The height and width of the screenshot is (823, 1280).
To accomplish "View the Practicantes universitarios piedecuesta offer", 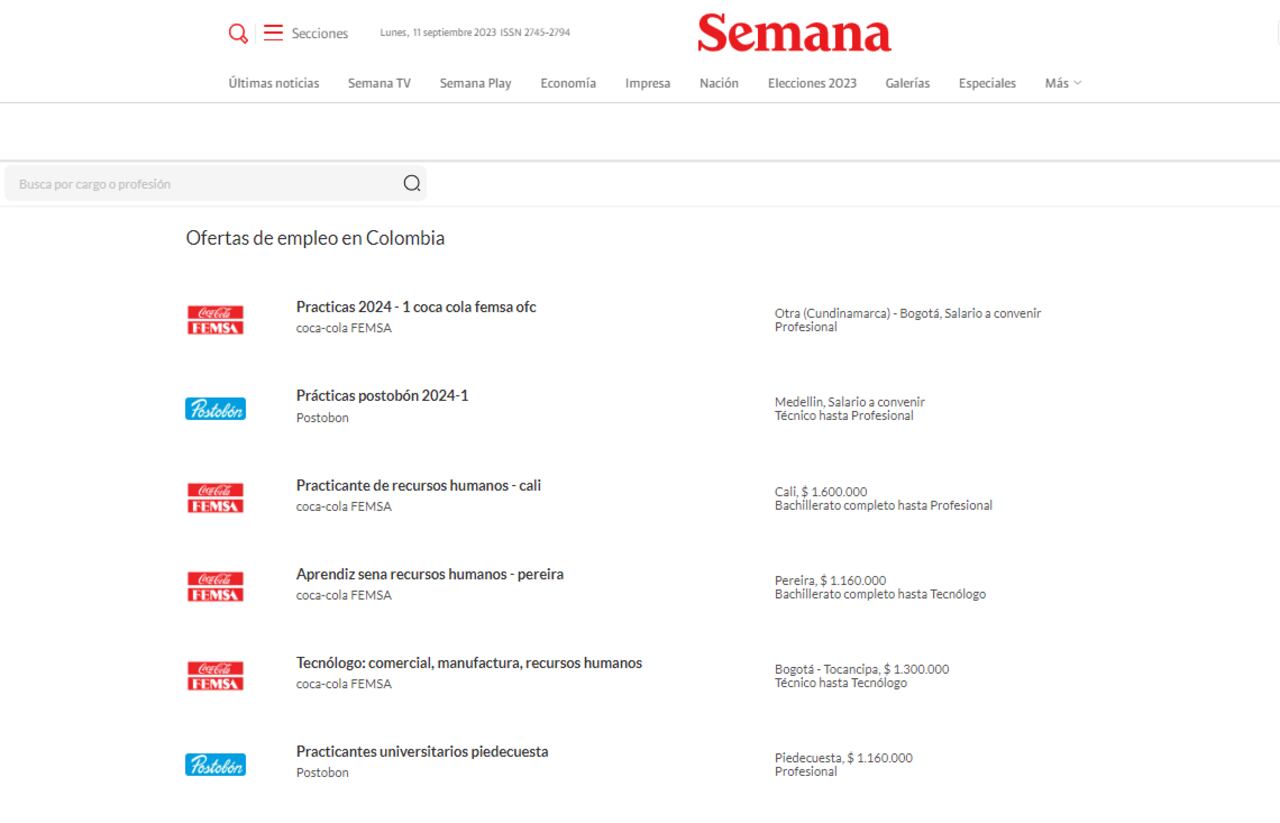I will (x=422, y=751).
